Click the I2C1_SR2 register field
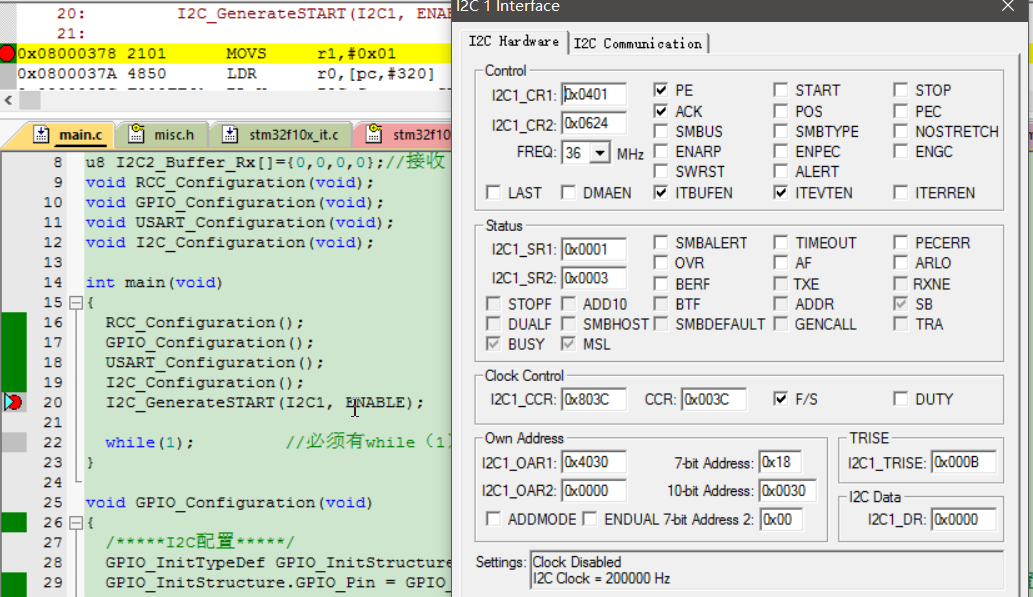 594,277
